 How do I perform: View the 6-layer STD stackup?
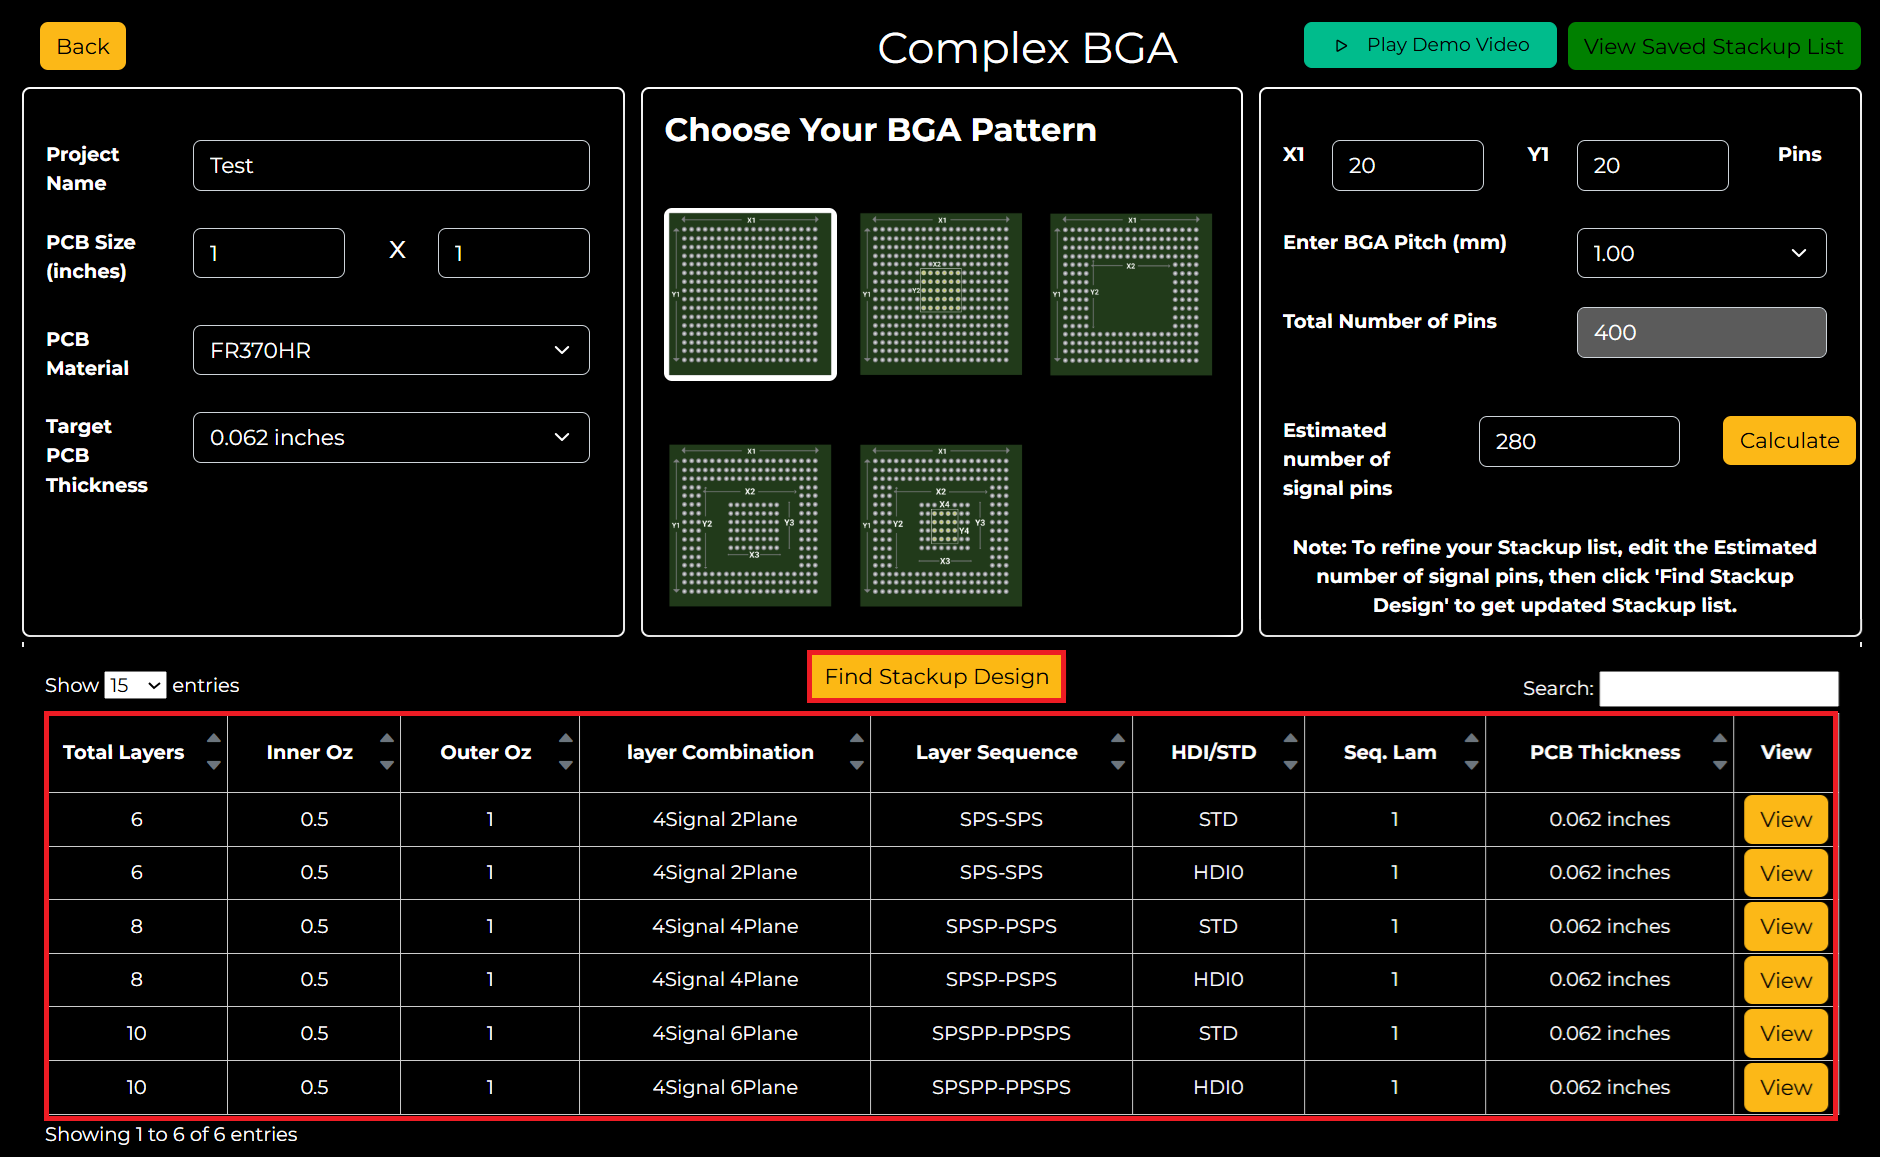tap(1786, 819)
